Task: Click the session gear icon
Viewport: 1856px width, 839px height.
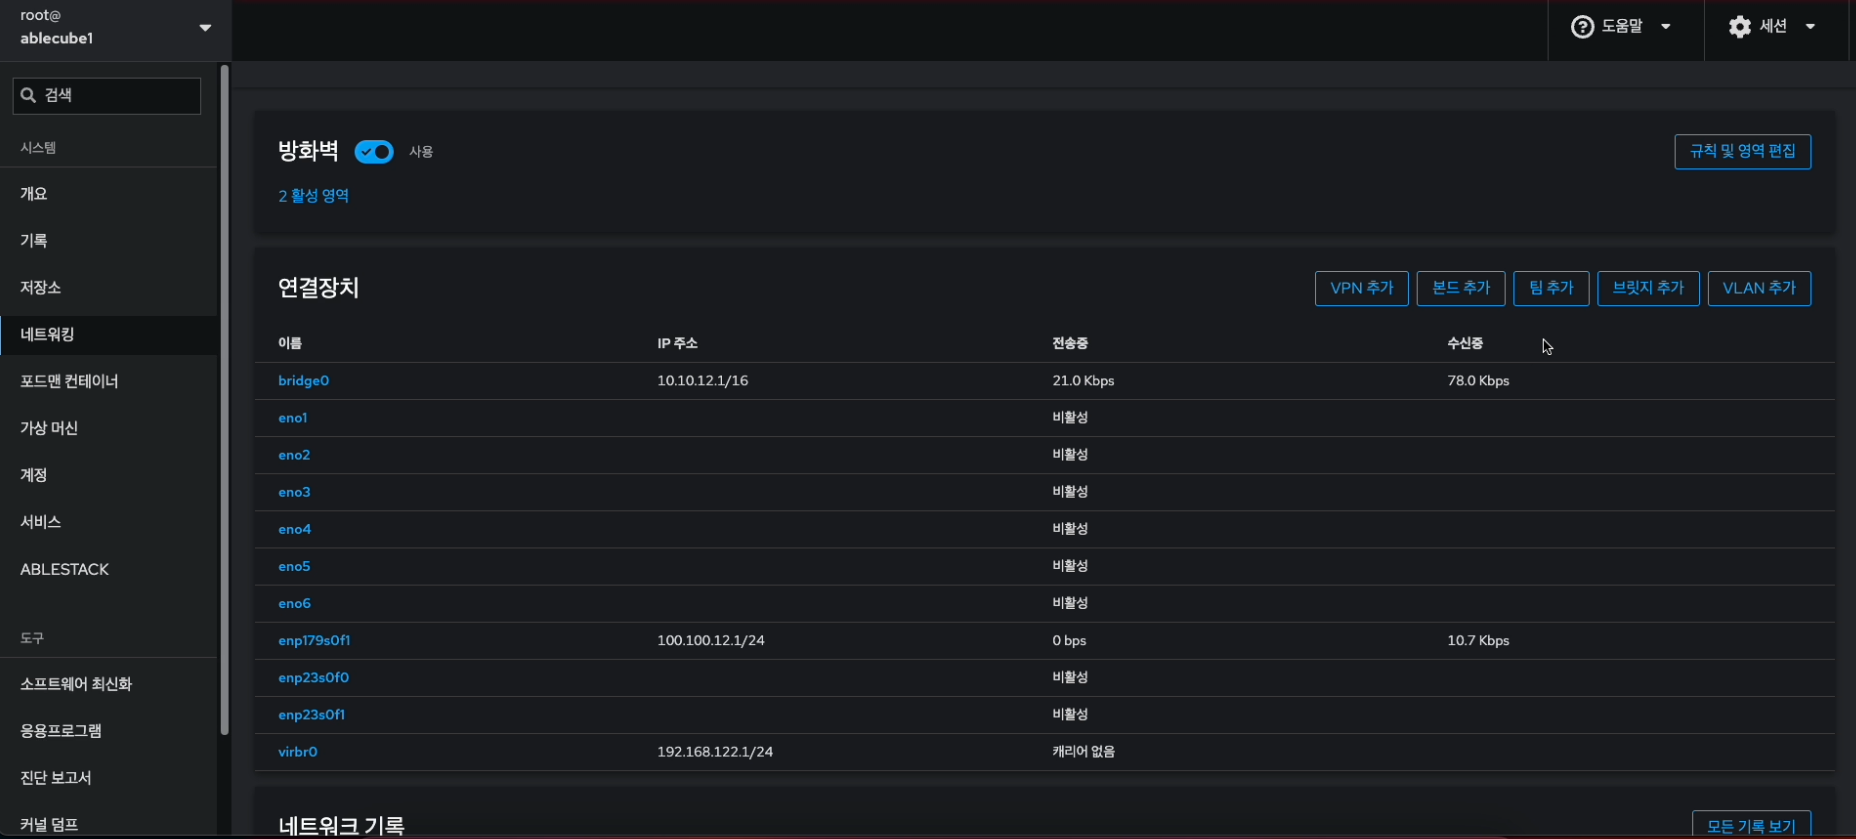Action: tap(1740, 27)
